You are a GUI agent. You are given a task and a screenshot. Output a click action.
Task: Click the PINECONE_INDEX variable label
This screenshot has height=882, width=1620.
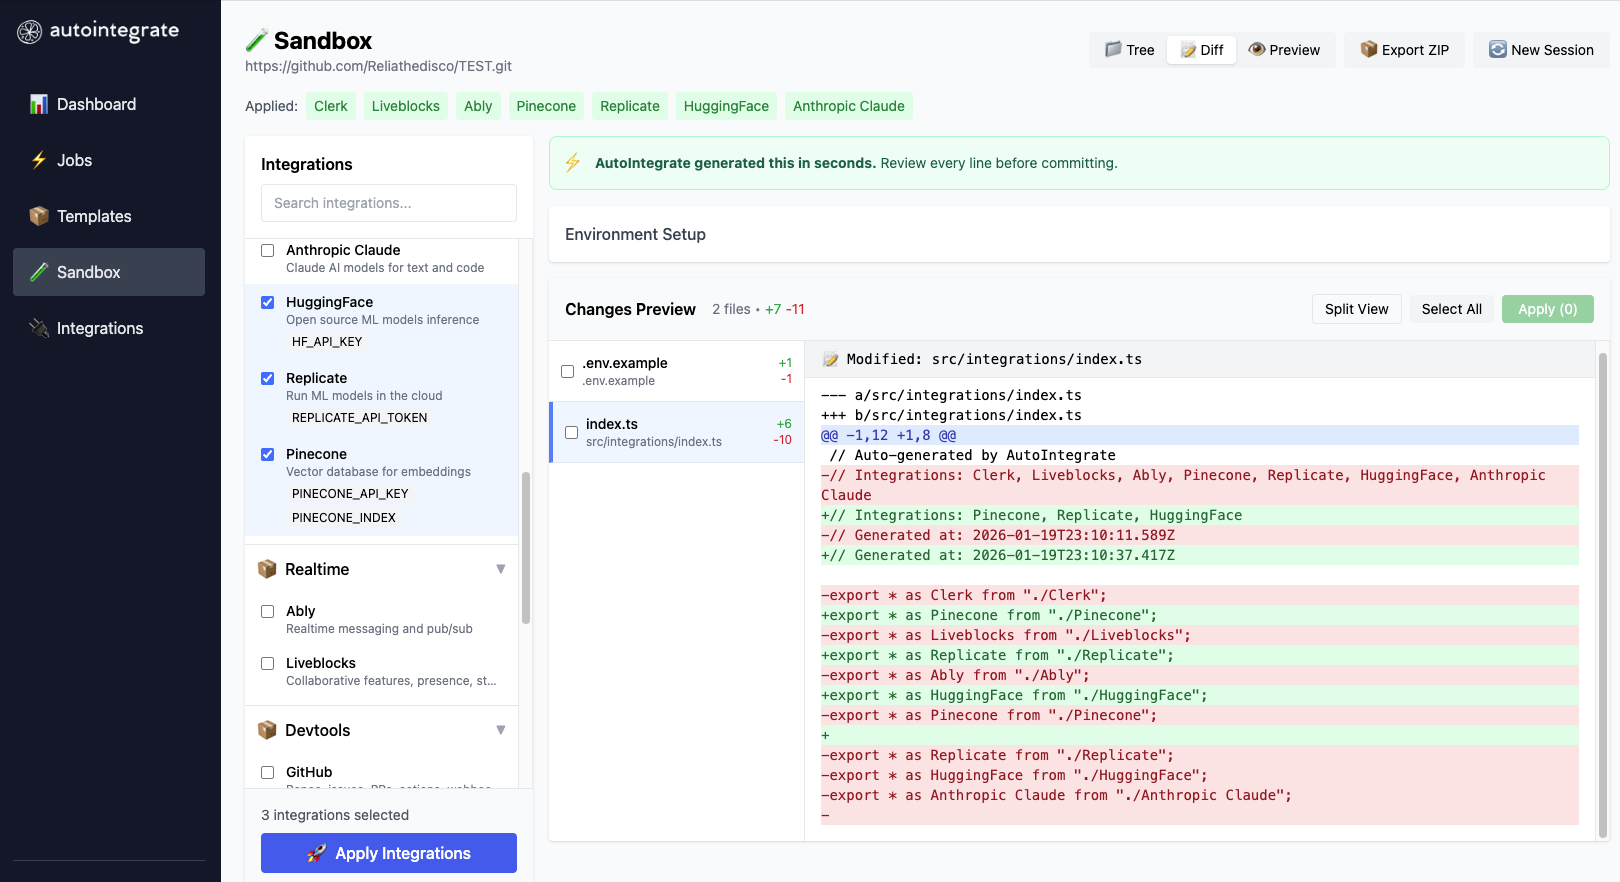click(344, 518)
